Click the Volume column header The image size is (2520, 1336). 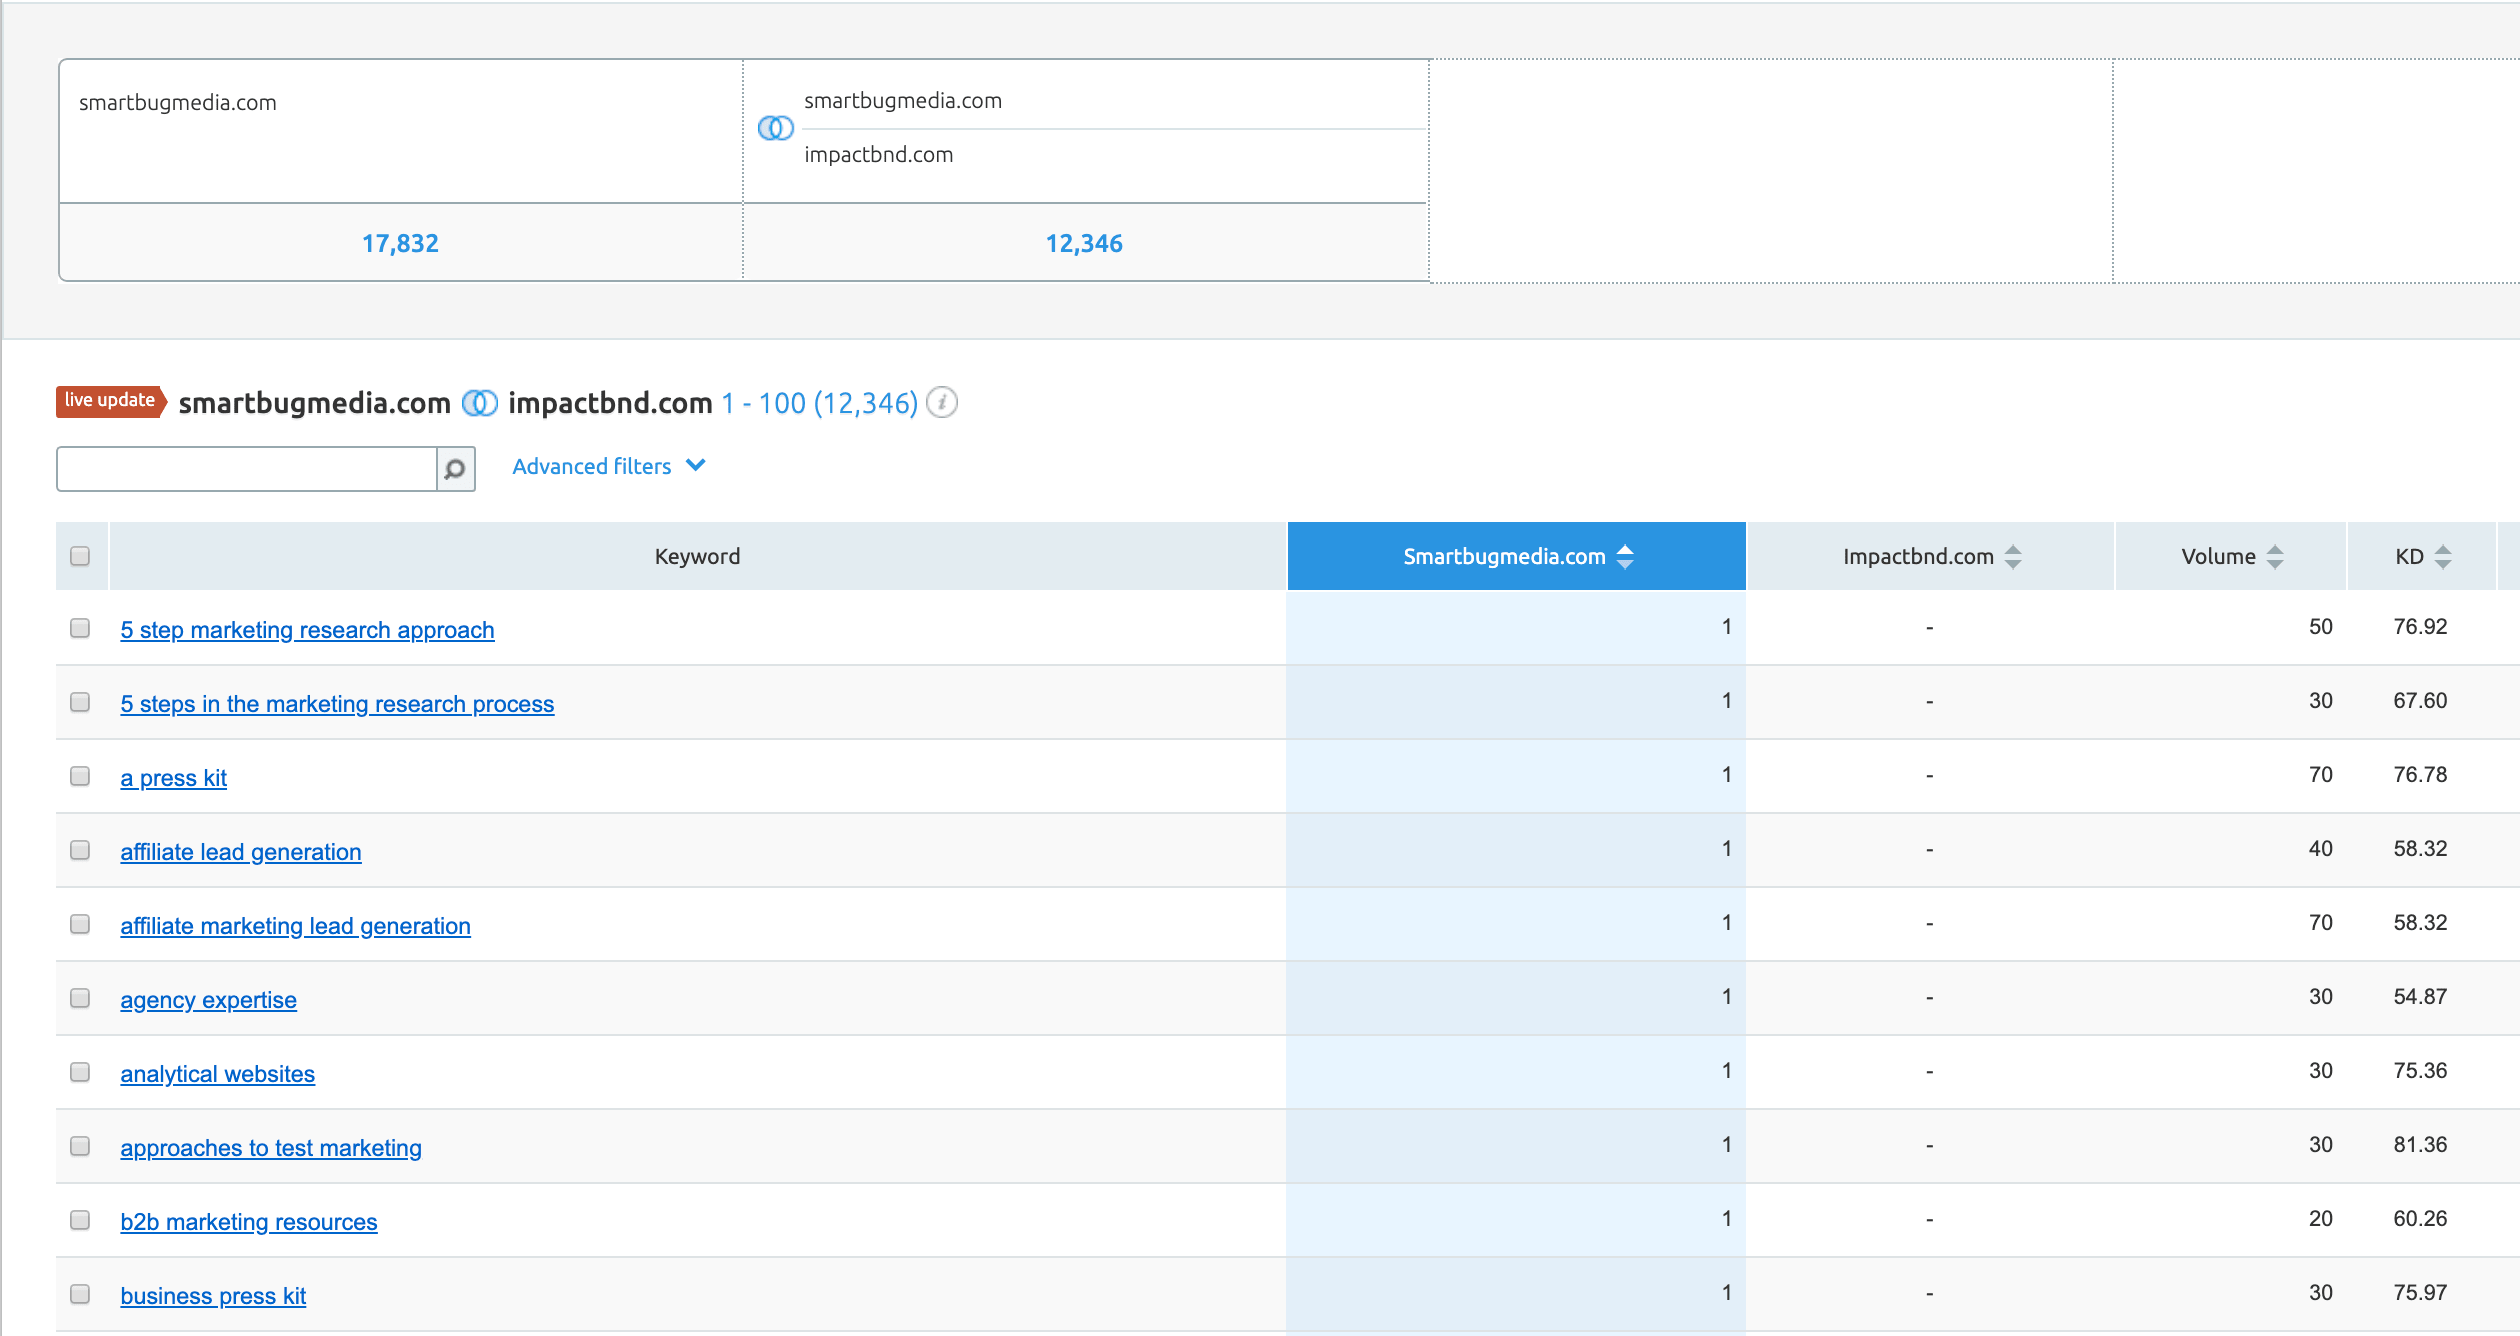pos(2231,556)
